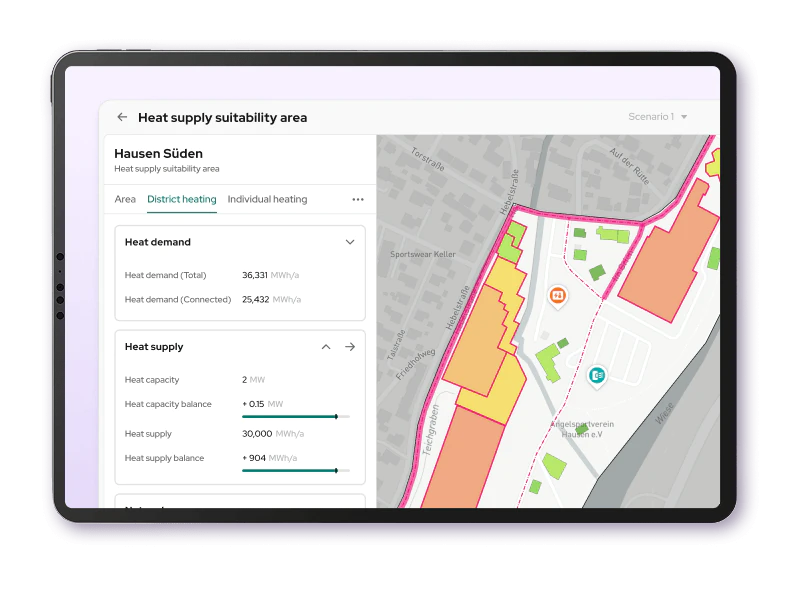Collapse the Heat supply section chevron

click(326, 347)
